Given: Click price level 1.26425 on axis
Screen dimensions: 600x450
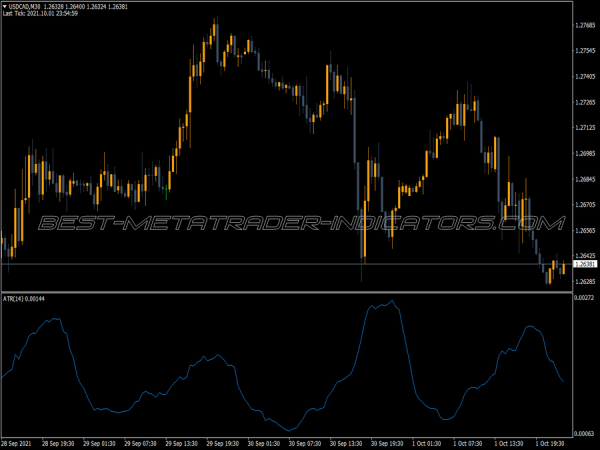Looking at the screenshot, I should pyautogui.click(x=585, y=256).
